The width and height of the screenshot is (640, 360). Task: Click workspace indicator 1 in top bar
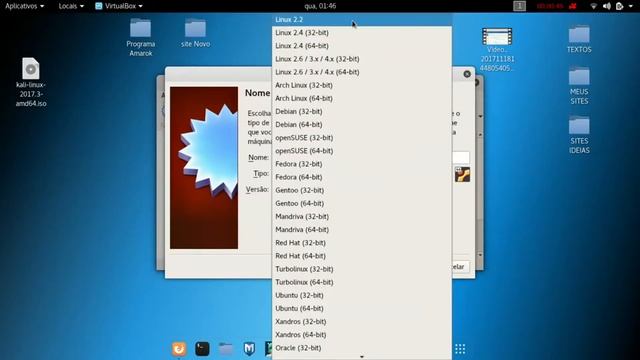pyautogui.click(x=519, y=6)
